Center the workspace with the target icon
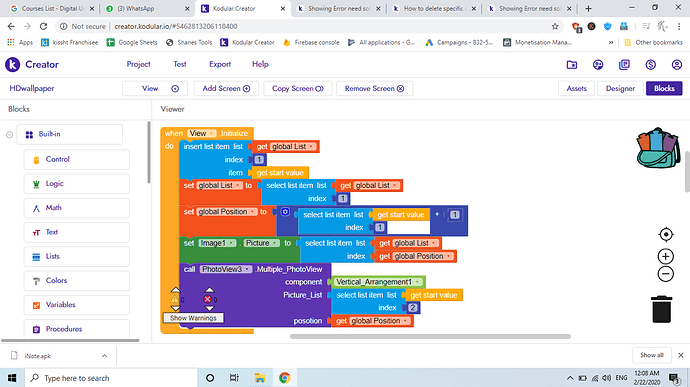Screen dimensions: 690x387 pos(666,235)
